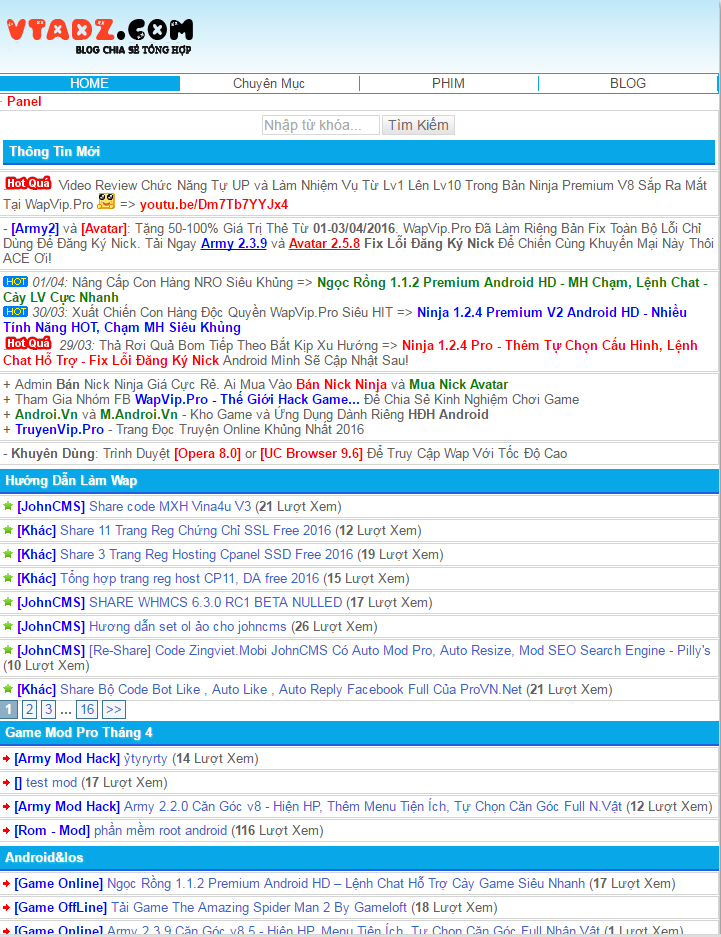
Task: Click the Android&Ios section header
Action: point(359,858)
